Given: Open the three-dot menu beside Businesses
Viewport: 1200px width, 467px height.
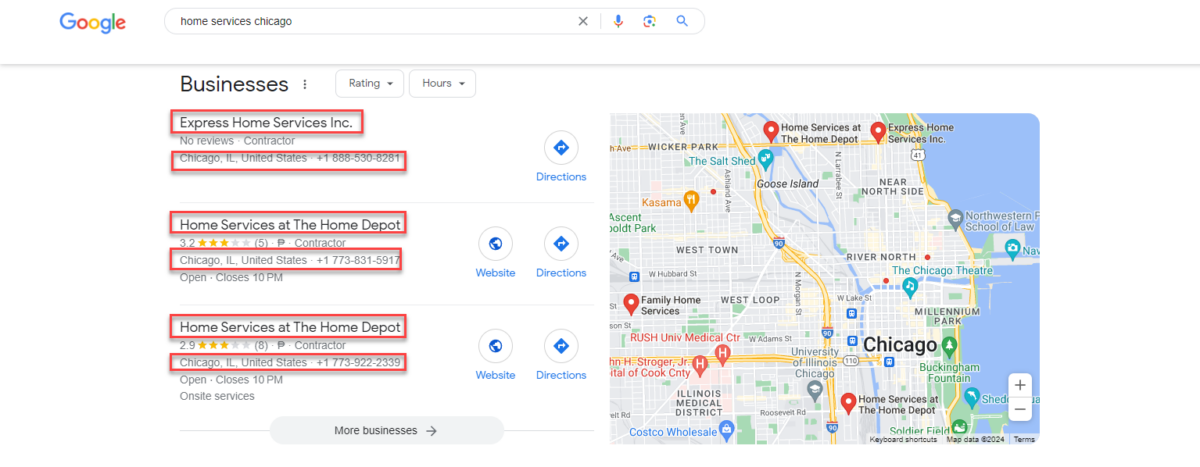Looking at the screenshot, I should [x=305, y=84].
